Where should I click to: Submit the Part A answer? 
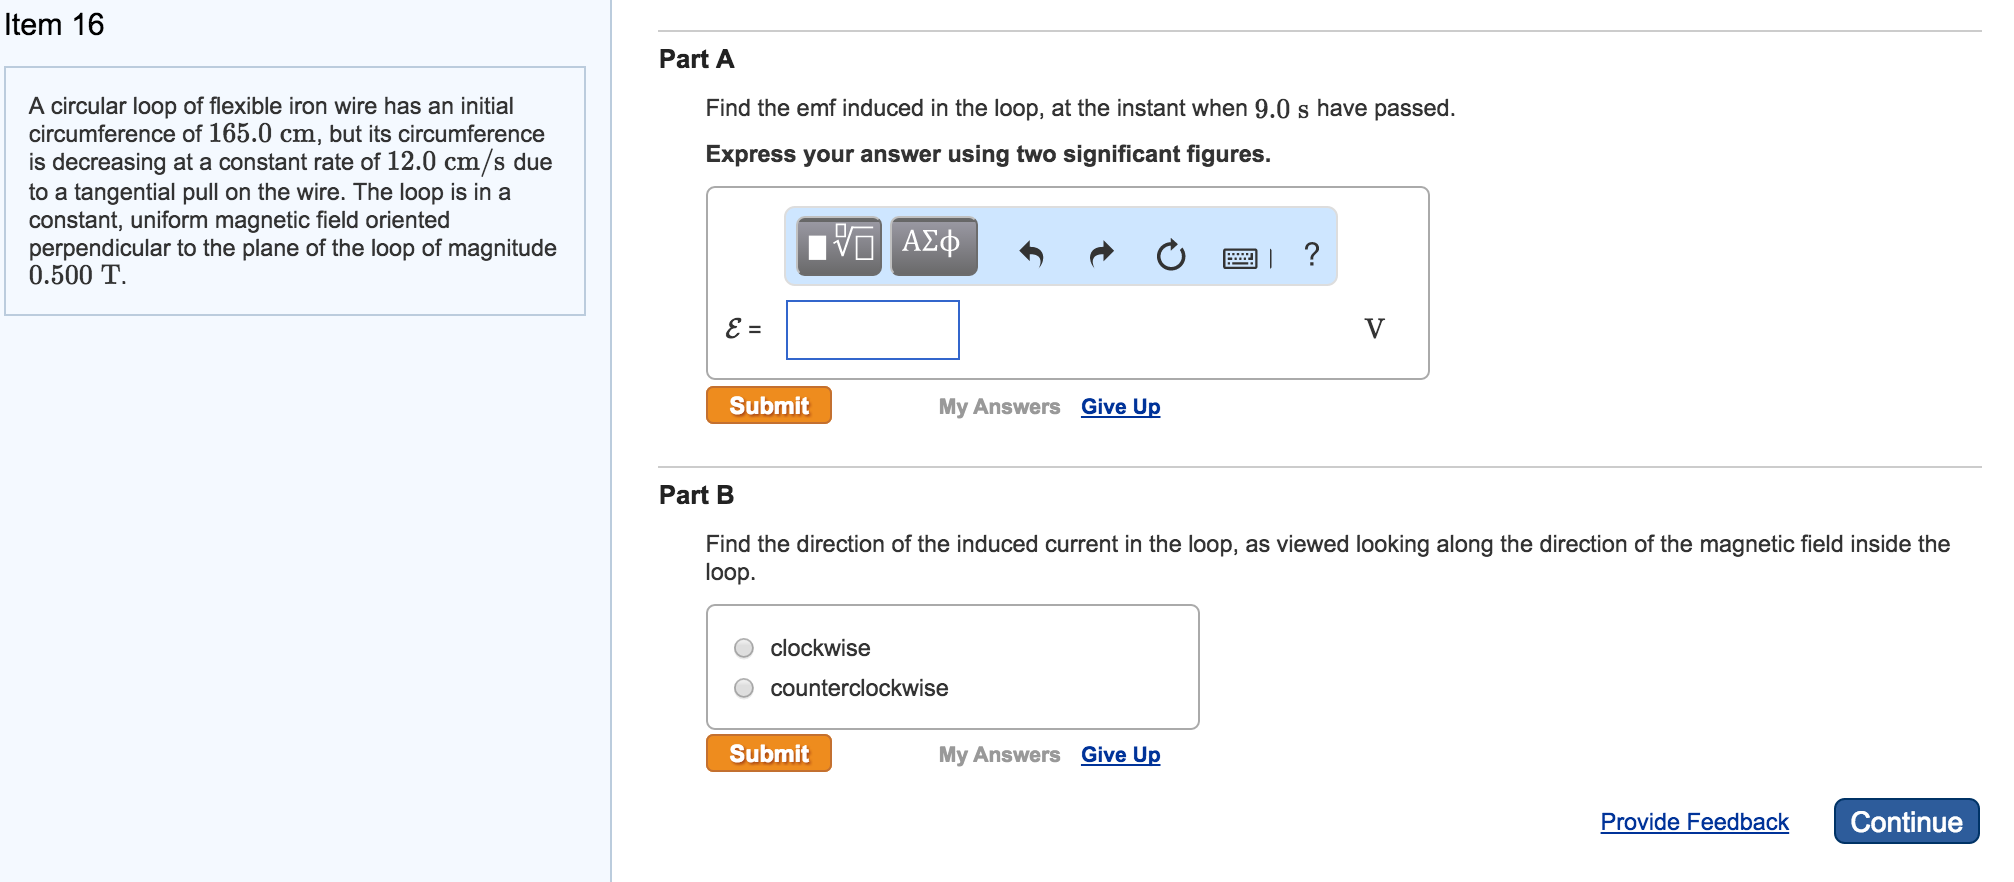tap(768, 406)
